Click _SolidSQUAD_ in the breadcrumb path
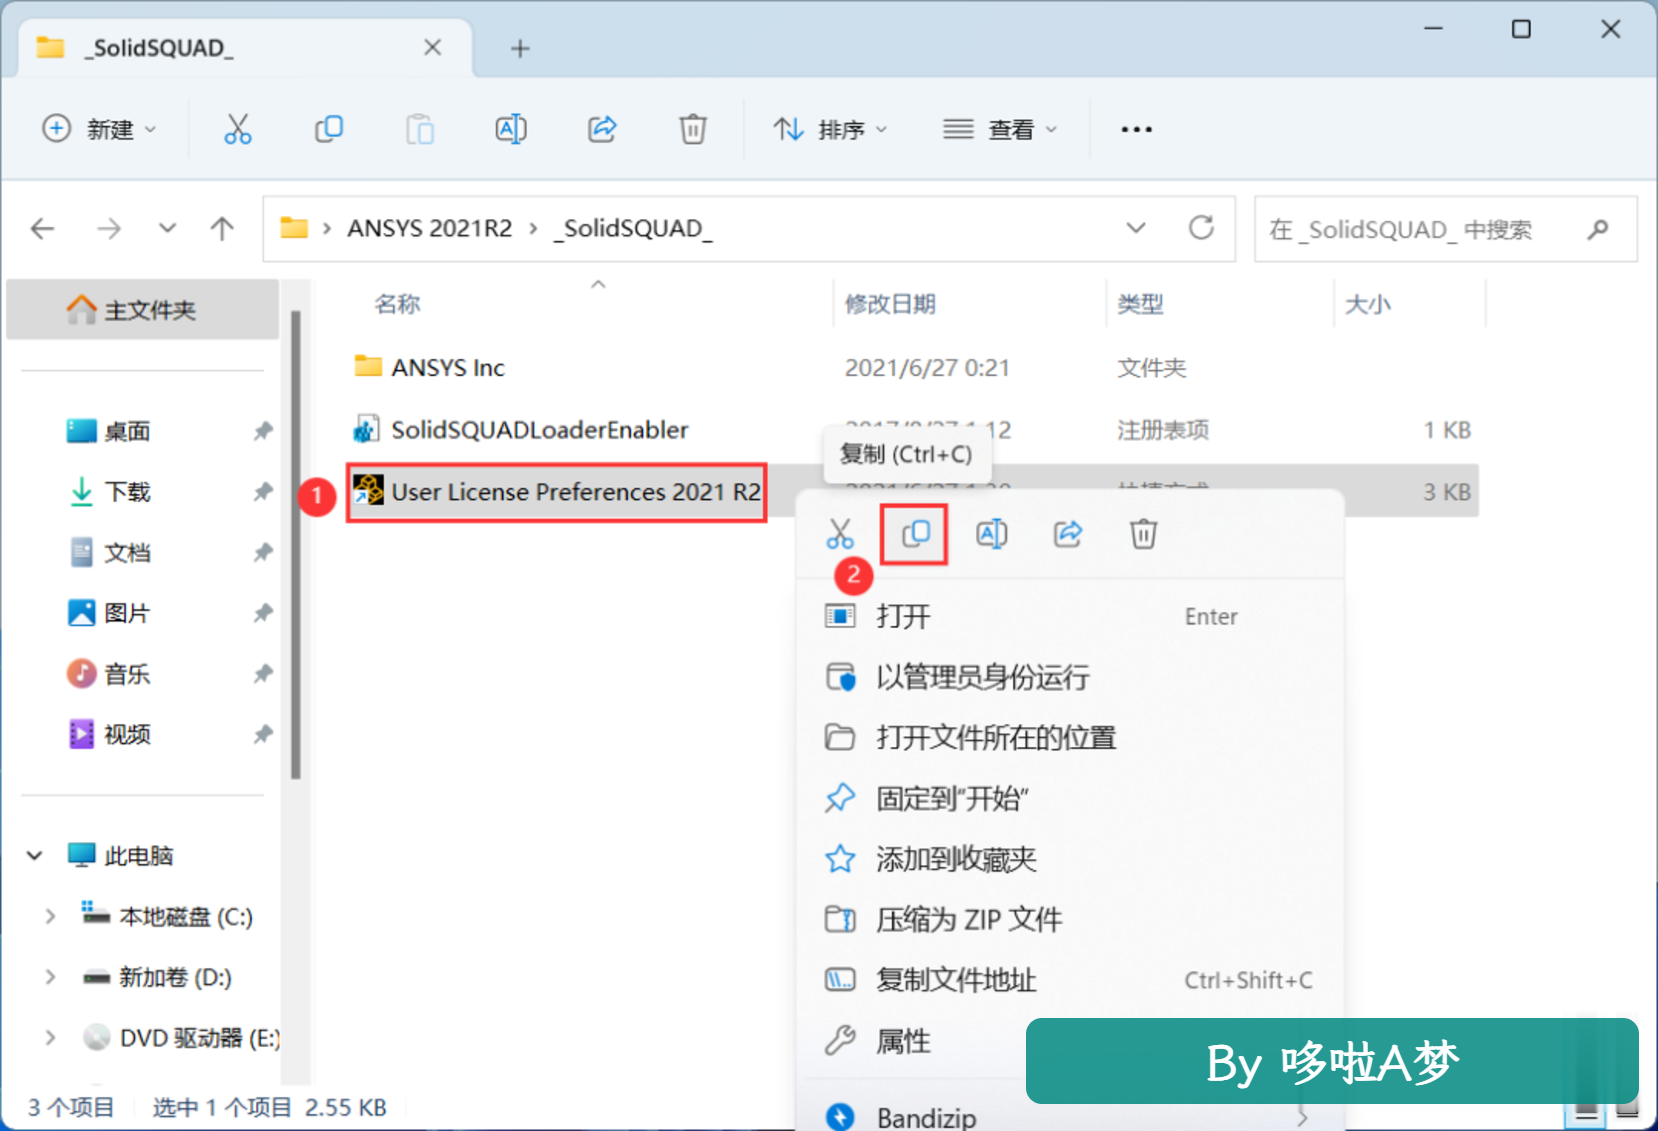1658x1131 pixels. (633, 228)
